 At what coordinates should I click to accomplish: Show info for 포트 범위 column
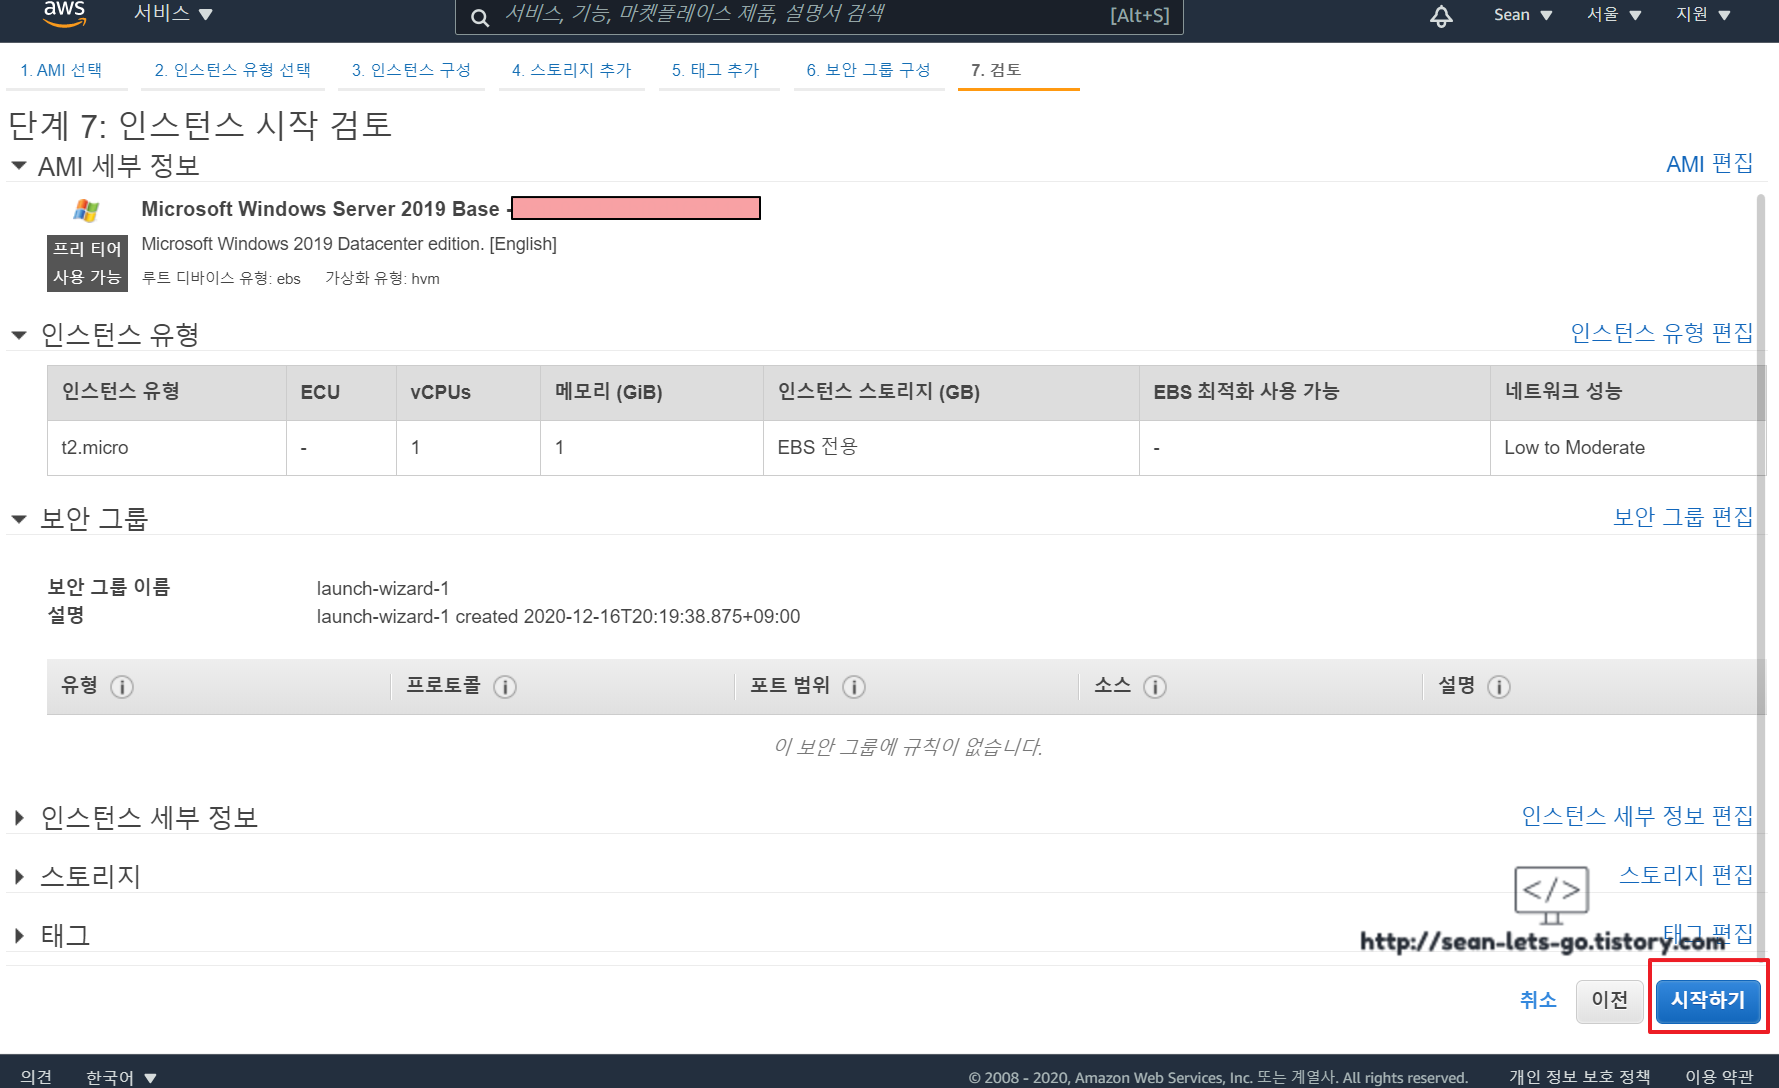click(854, 687)
